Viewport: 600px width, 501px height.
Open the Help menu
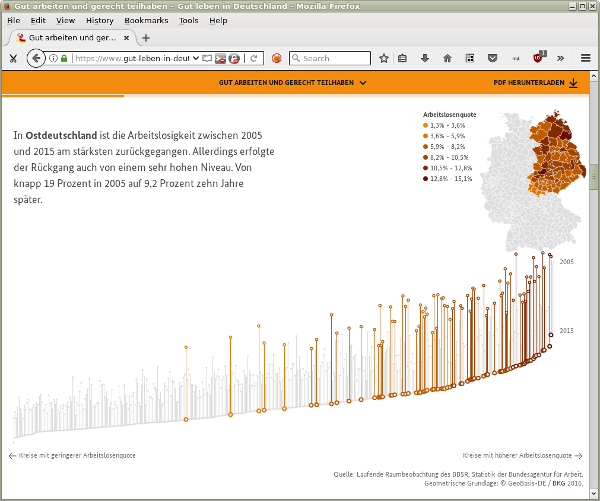click(218, 21)
